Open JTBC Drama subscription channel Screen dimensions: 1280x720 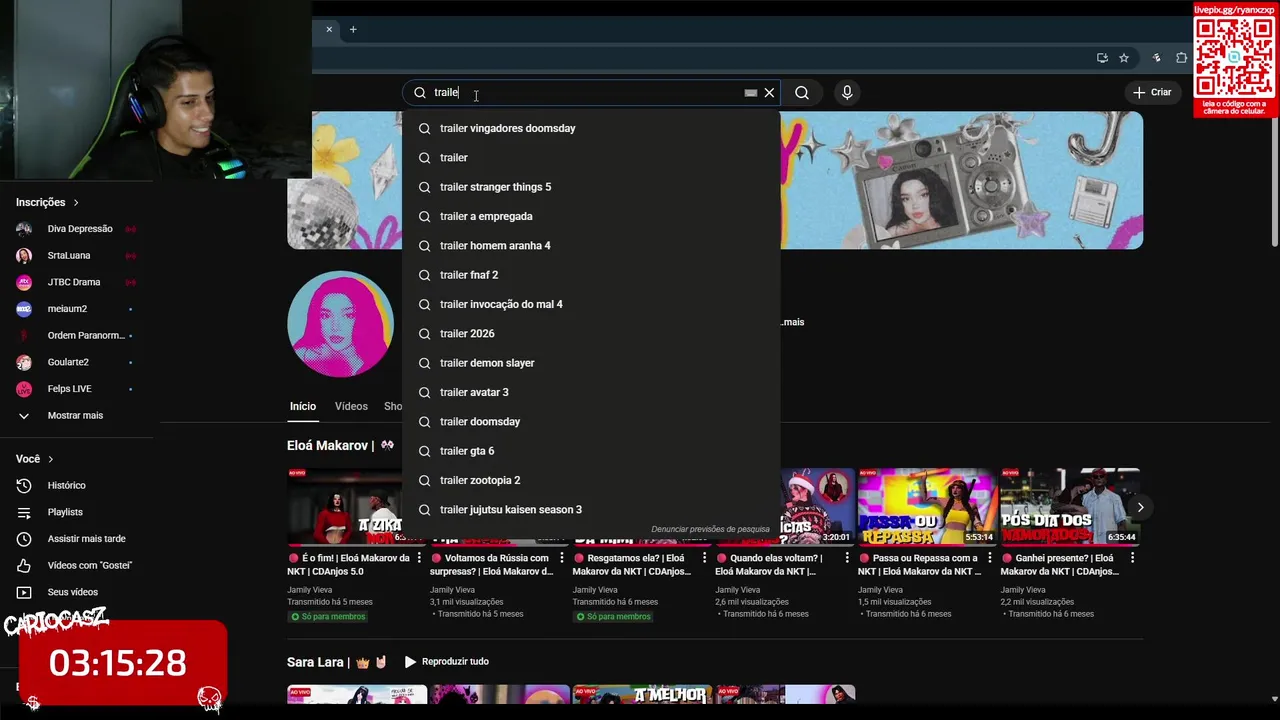tap(76, 282)
